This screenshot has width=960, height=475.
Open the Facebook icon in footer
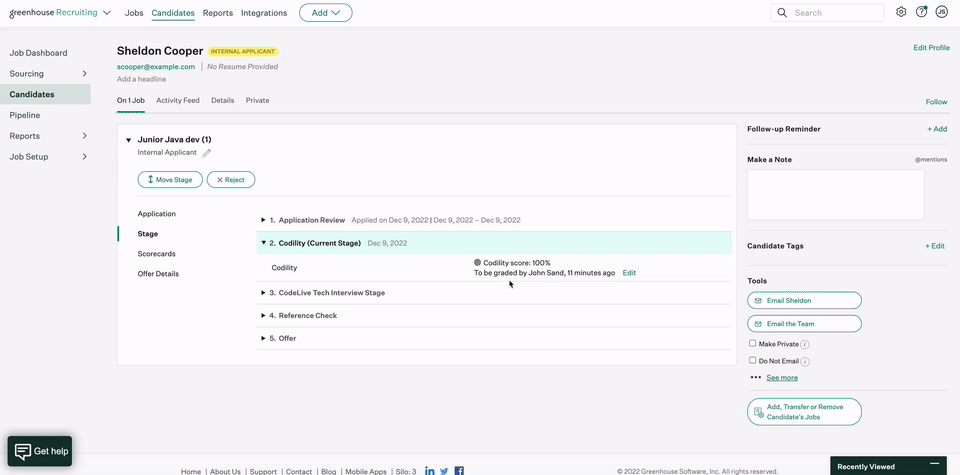459,471
